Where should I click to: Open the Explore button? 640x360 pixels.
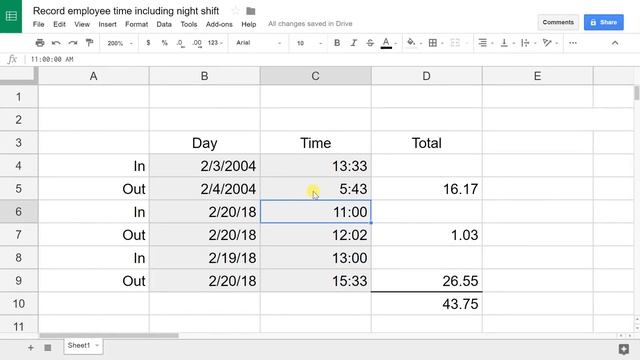[x=623, y=349]
